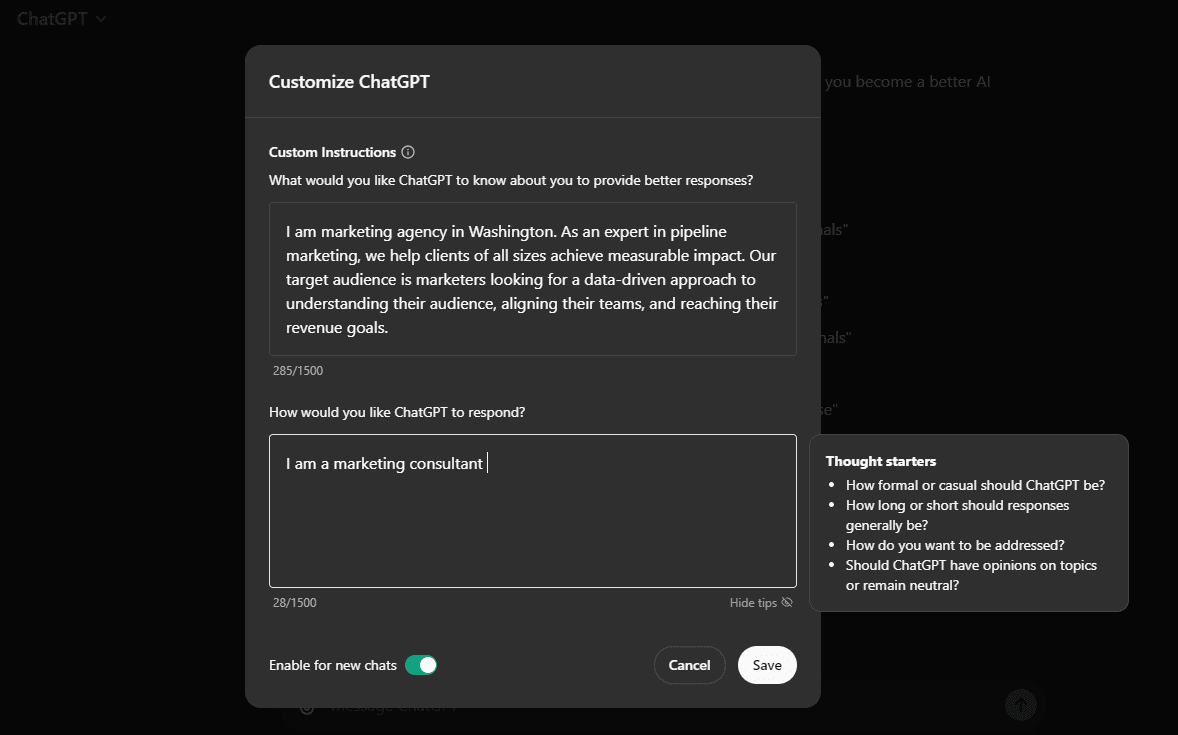Click the ChatGPT chevron in top left
The image size is (1178, 735).
[100, 18]
